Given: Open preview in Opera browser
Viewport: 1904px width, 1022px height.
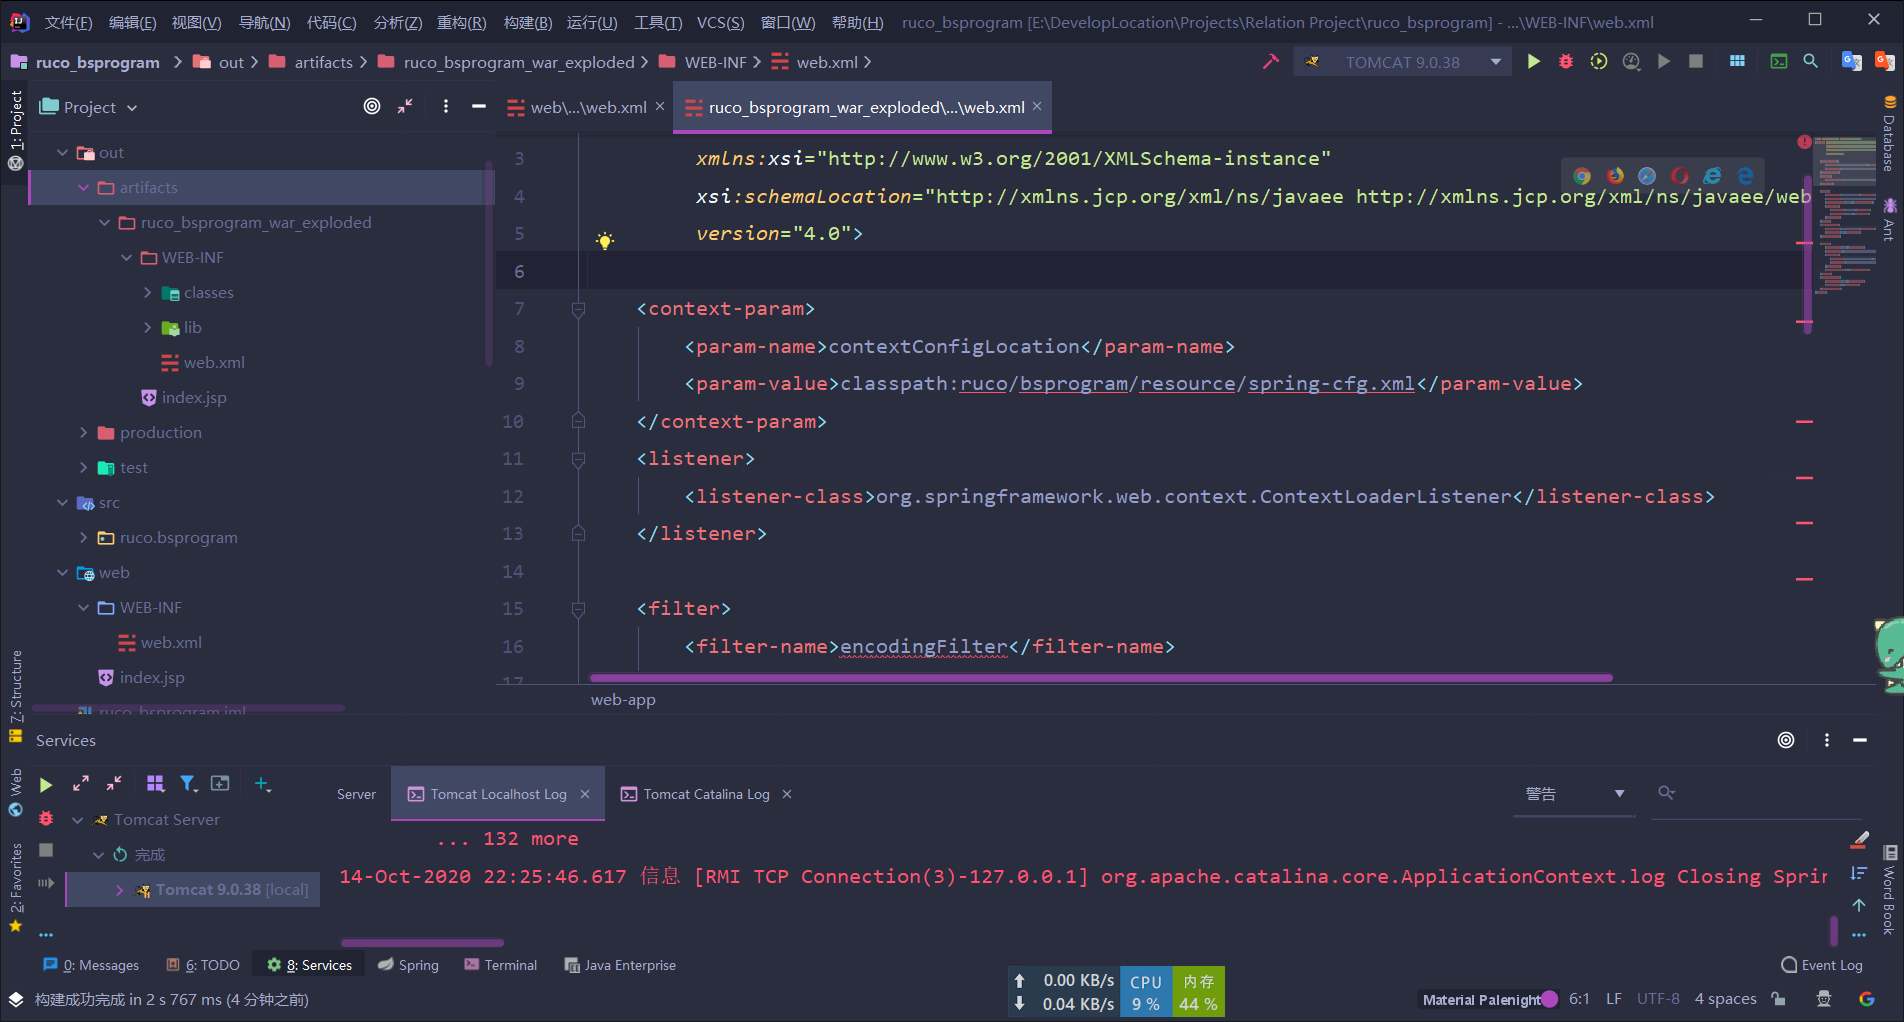Looking at the screenshot, I should point(1680,176).
